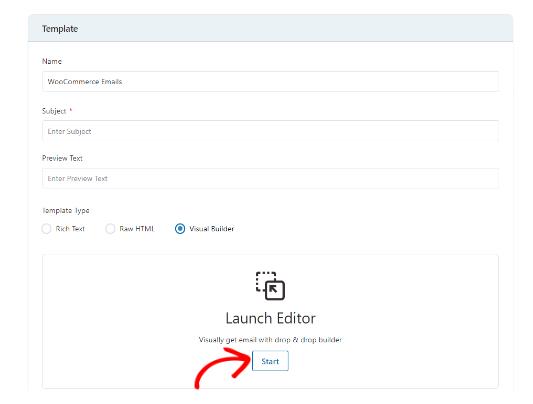
Task: Click the Template panel header title
Action: [x=60, y=29]
